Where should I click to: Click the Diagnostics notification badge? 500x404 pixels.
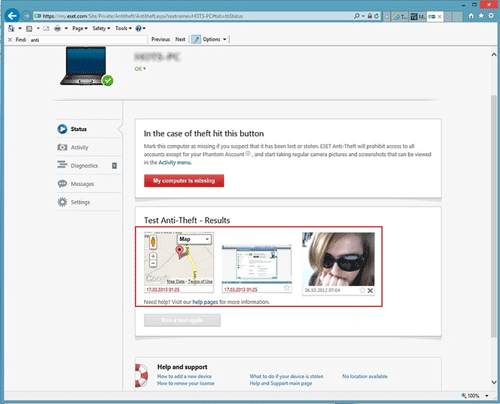[x=114, y=166]
